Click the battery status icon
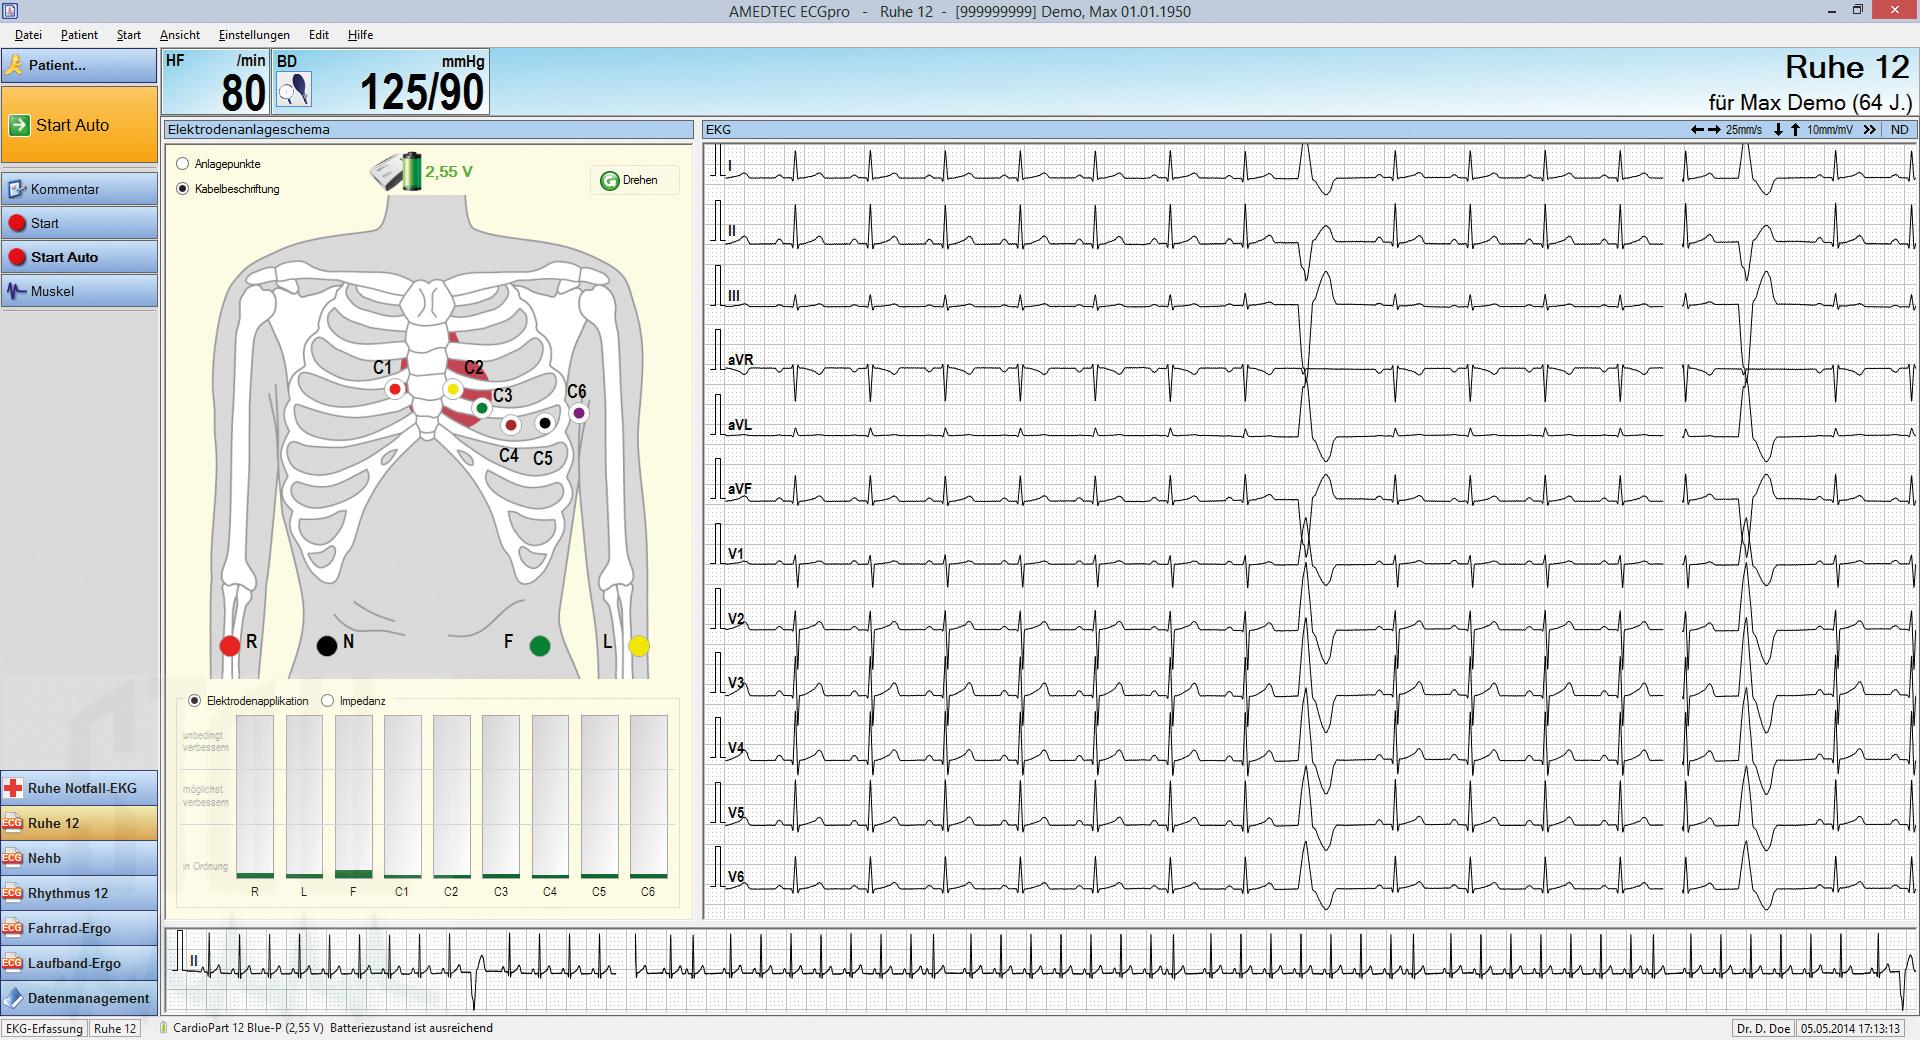The image size is (1920, 1040). coord(398,171)
